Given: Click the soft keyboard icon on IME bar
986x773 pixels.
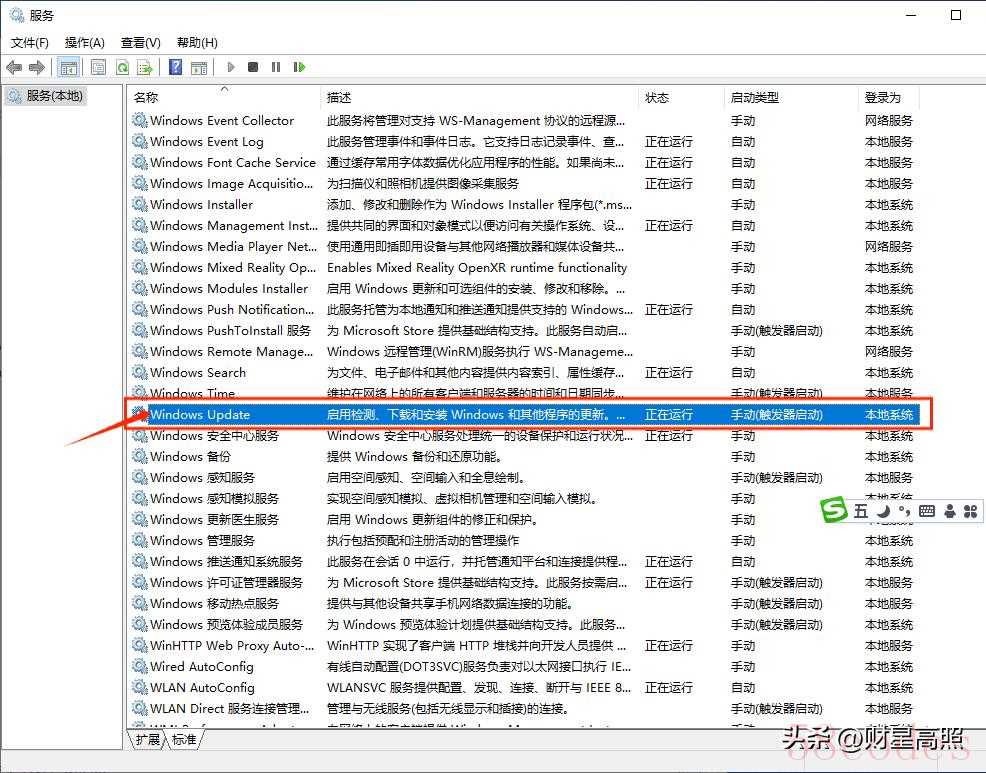Looking at the screenshot, I should pos(927,511).
